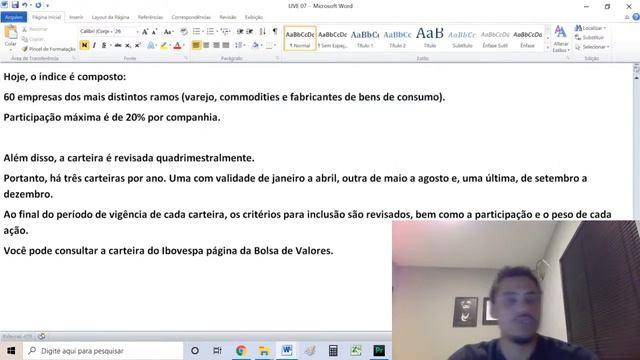Toggle subscript formatting
This screenshot has width=640, height=360.
tap(128, 45)
